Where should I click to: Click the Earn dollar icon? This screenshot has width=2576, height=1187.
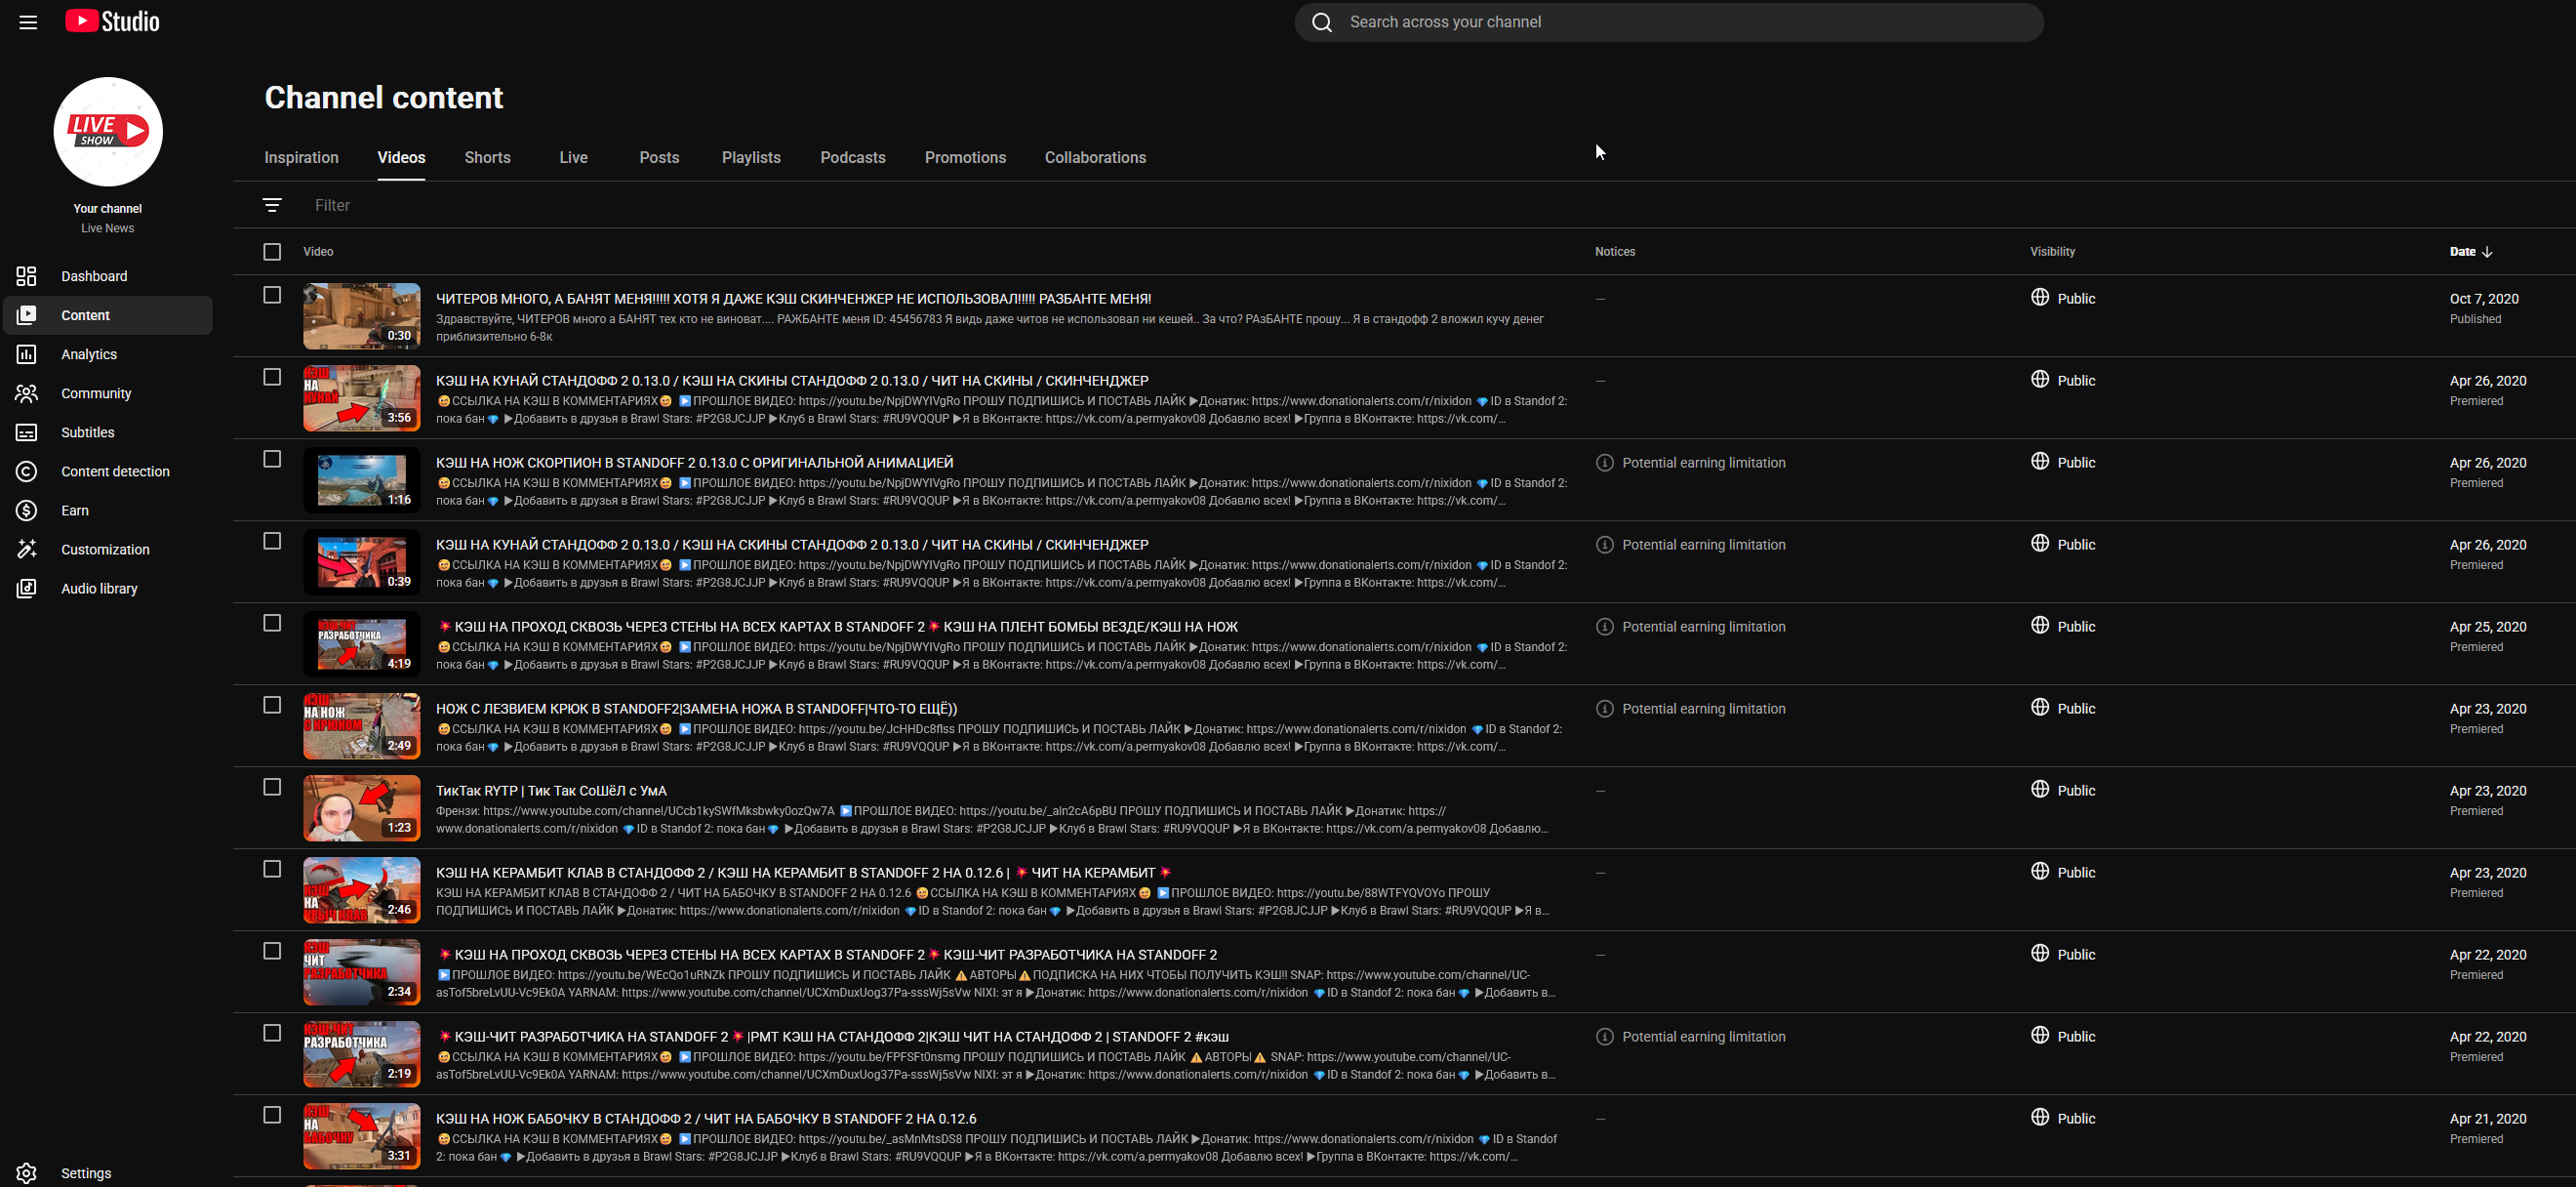point(27,510)
